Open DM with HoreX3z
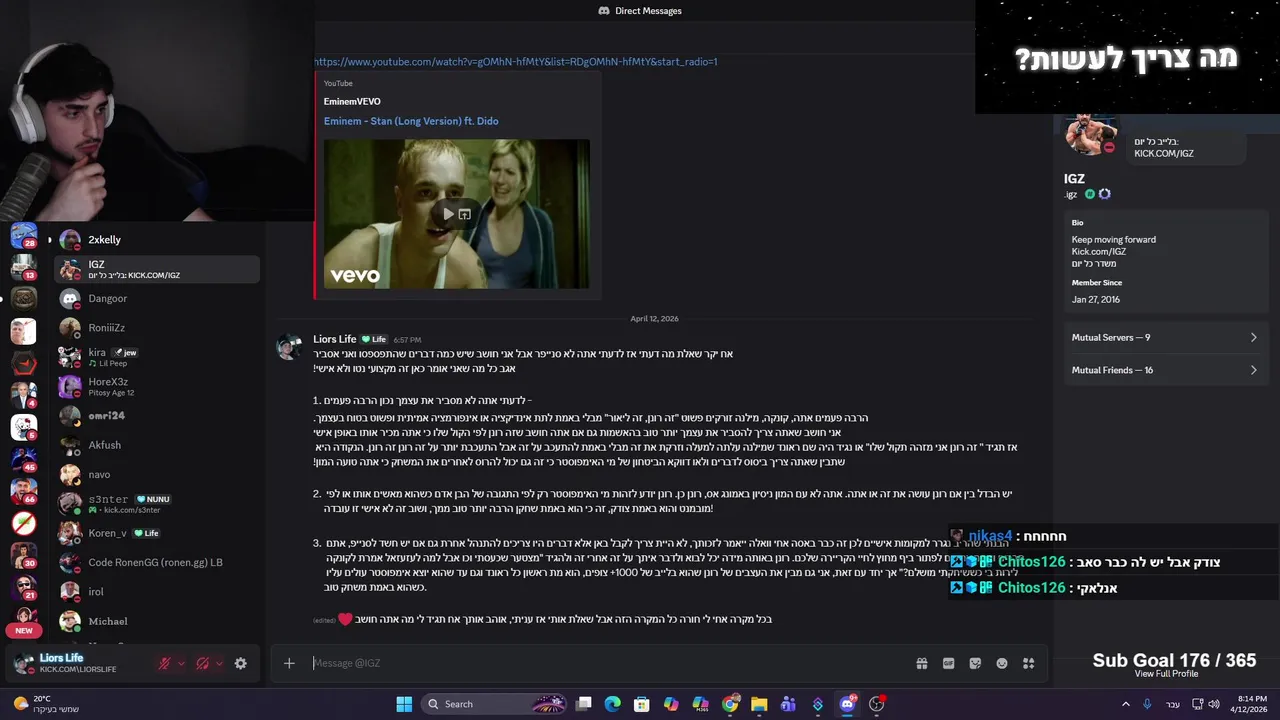The width and height of the screenshot is (1280, 720). [157, 386]
